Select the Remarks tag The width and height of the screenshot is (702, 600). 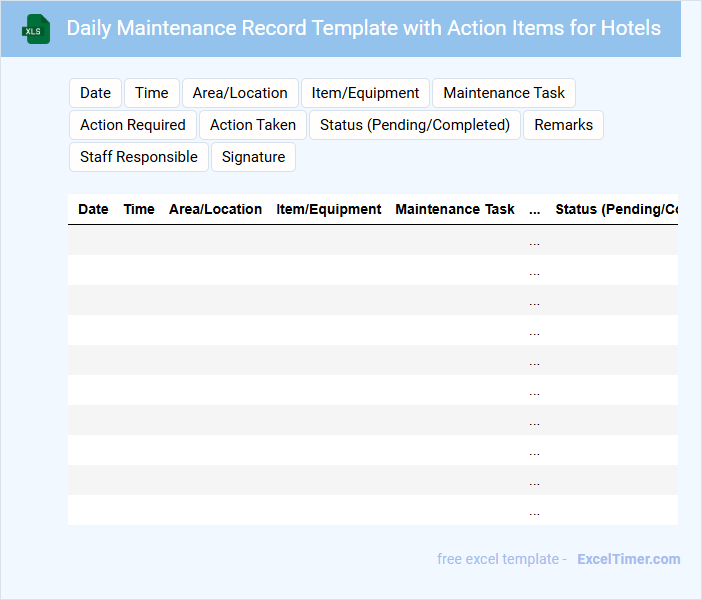pos(563,125)
